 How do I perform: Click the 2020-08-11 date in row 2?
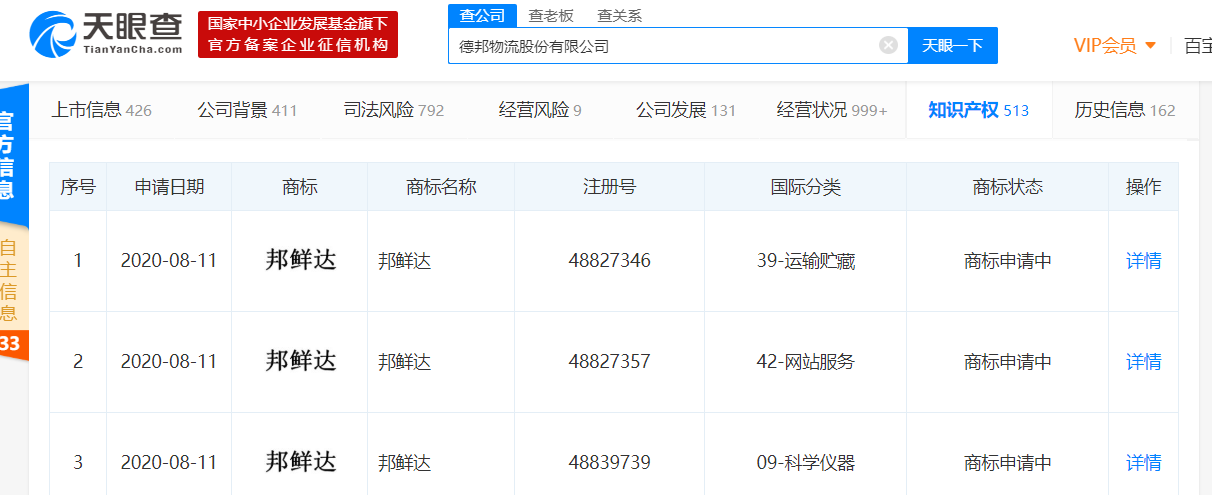pos(169,362)
